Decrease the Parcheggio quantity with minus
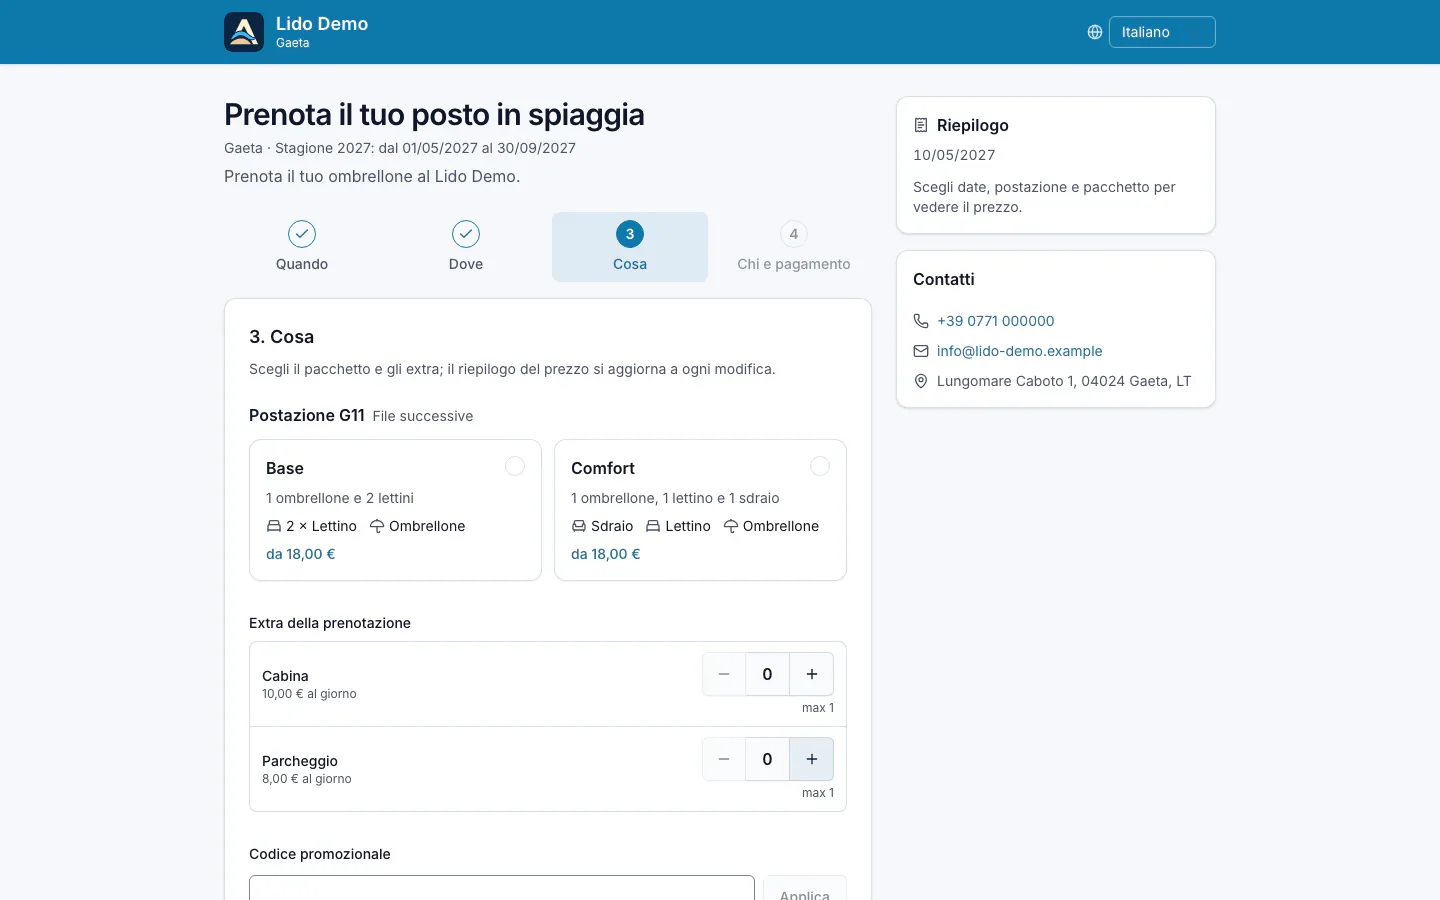 click(724, 759)
